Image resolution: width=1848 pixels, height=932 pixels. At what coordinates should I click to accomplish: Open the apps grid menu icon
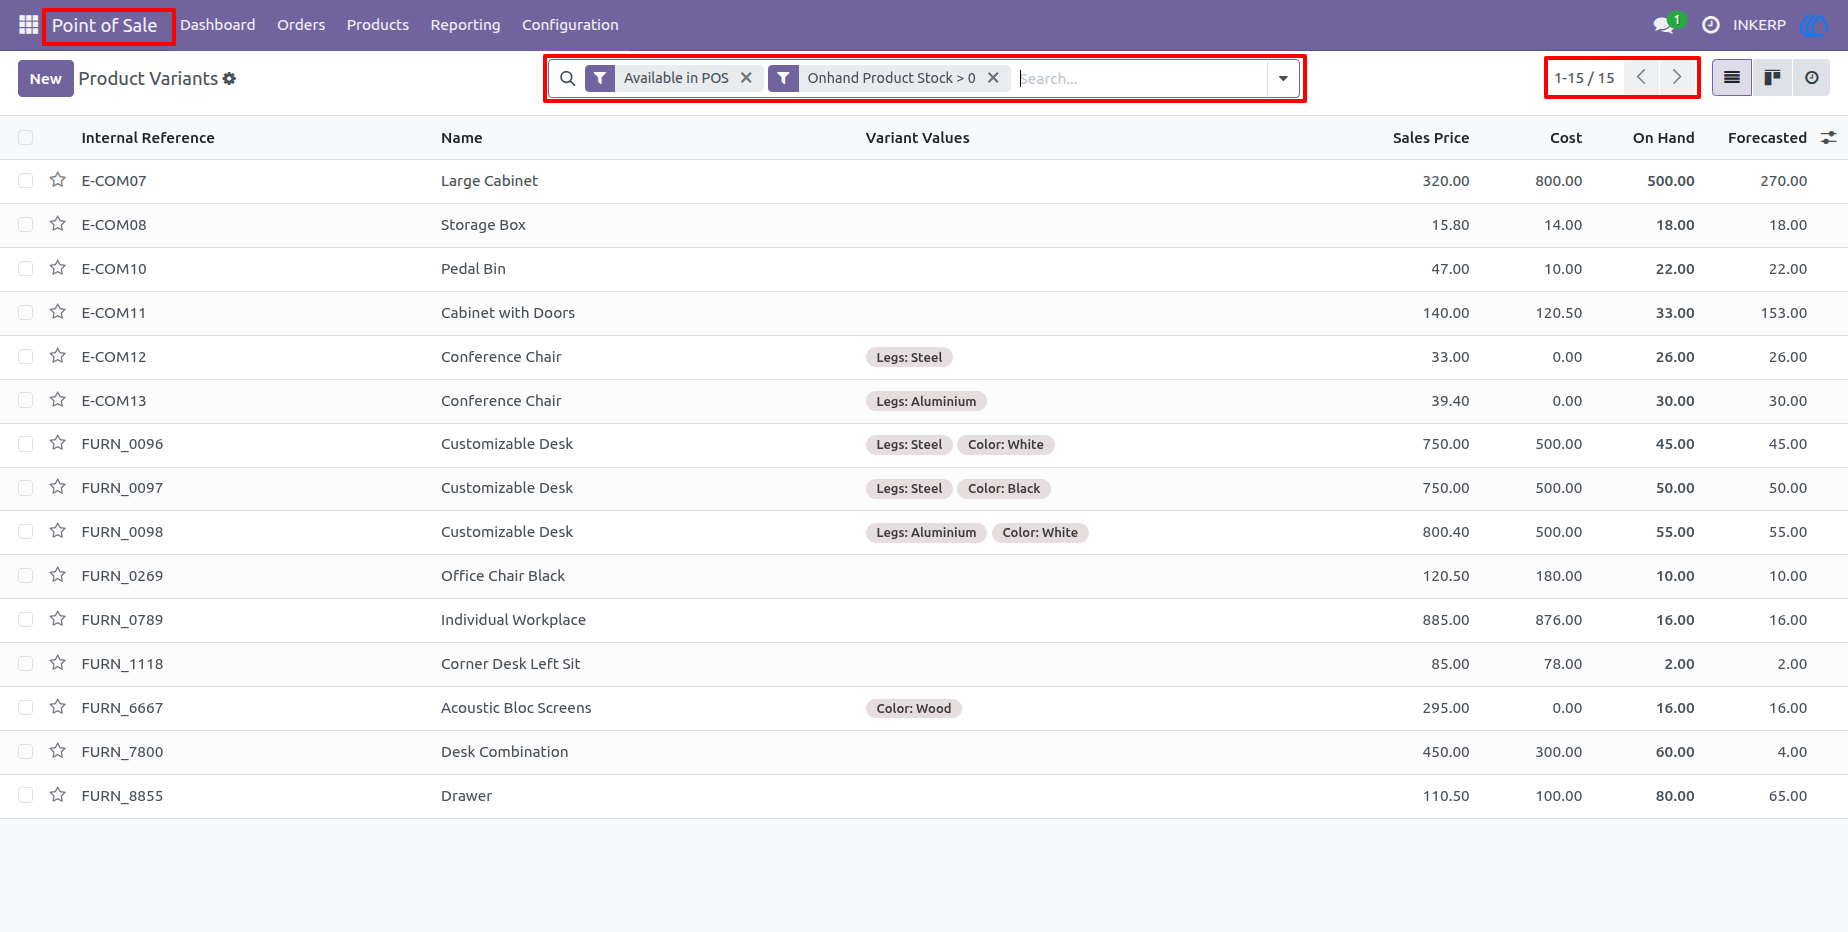[x=28, y=25]
